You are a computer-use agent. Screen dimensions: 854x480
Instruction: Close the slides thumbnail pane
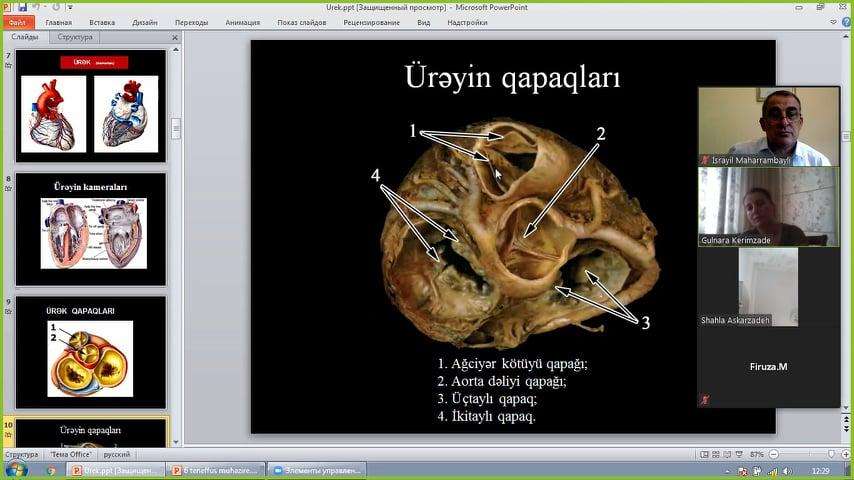175,38
